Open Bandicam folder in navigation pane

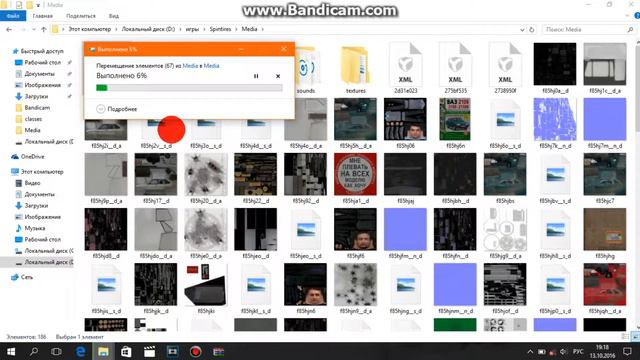[37, 108]
